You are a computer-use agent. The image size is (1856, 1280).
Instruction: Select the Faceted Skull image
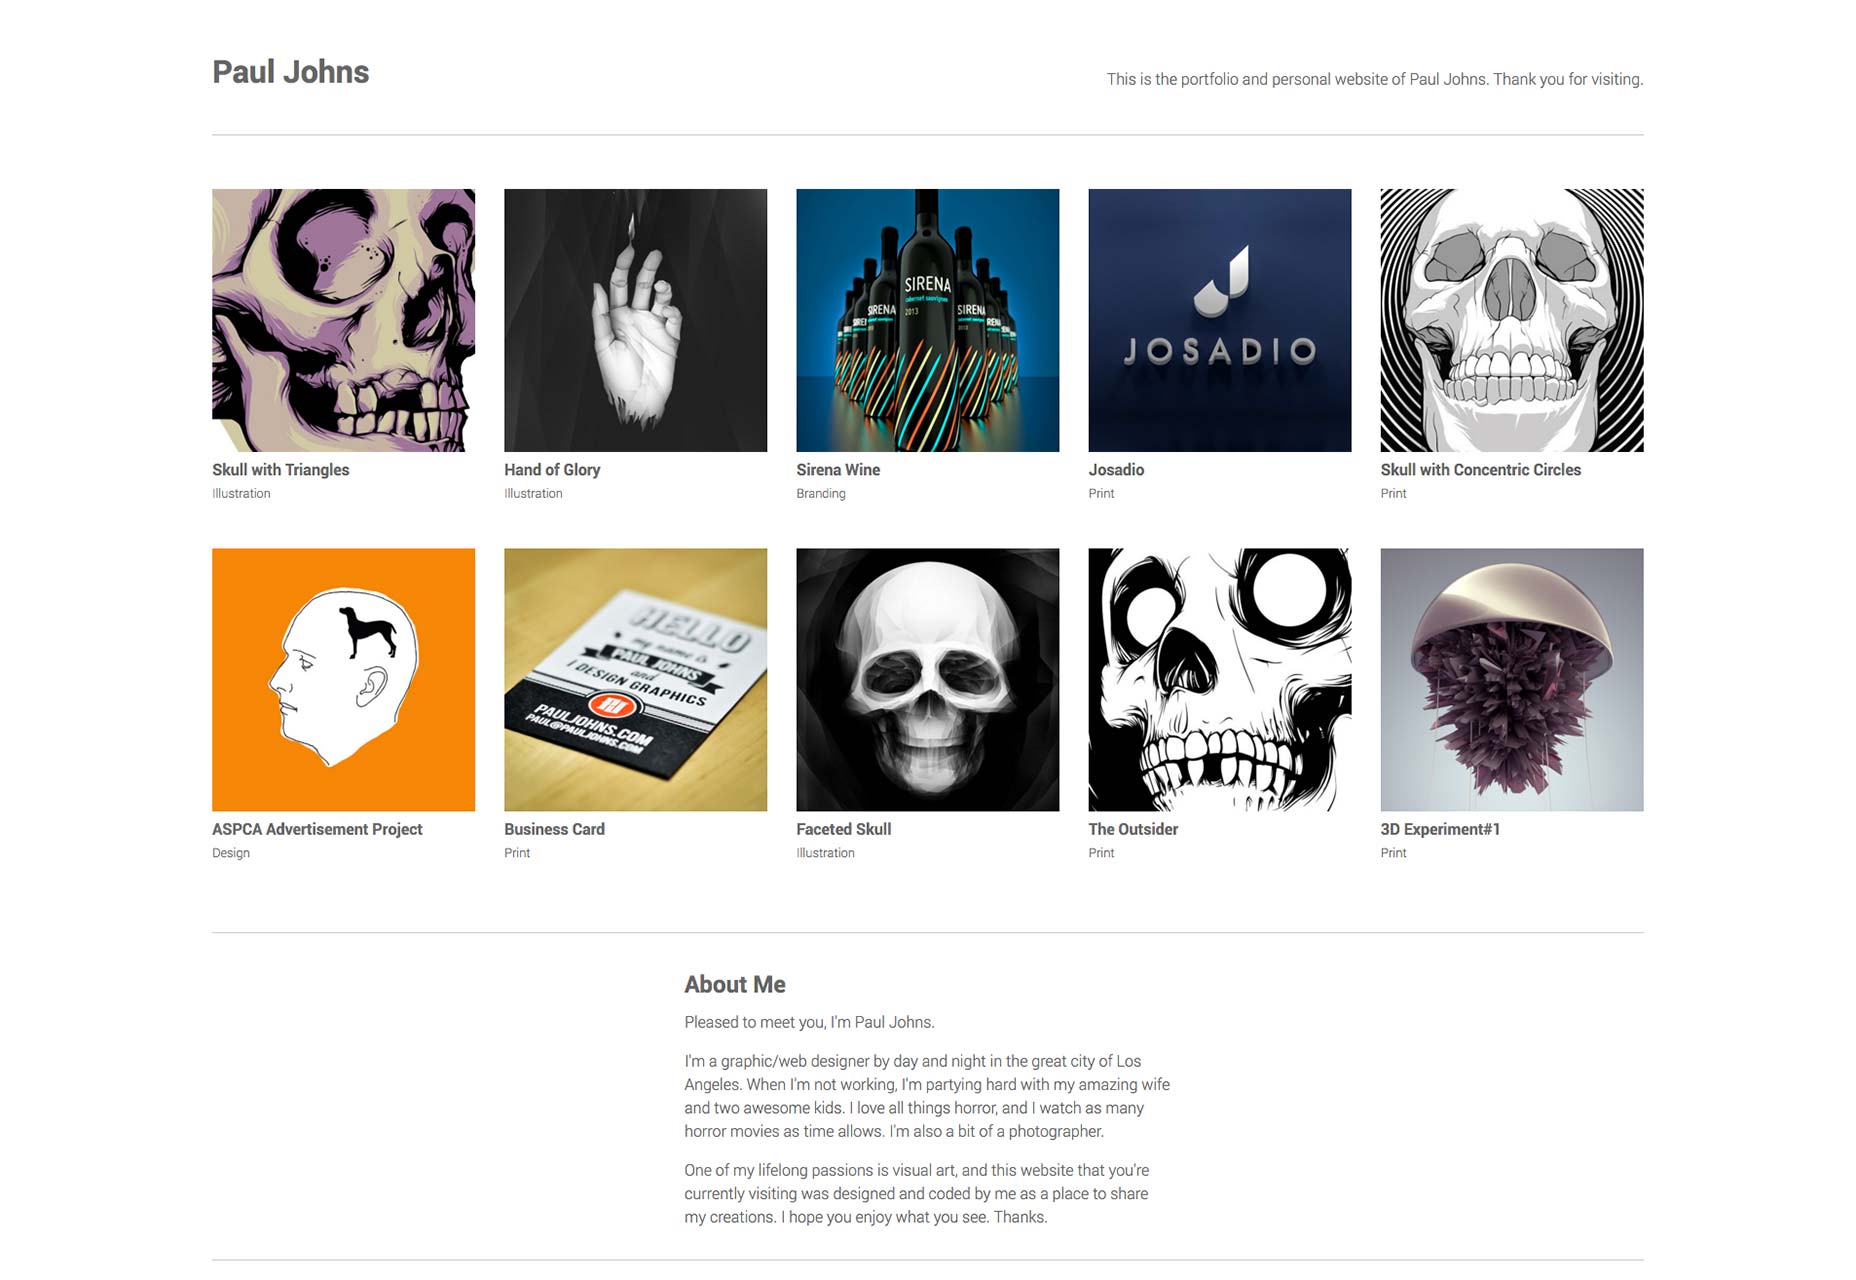tap(927, 679)
